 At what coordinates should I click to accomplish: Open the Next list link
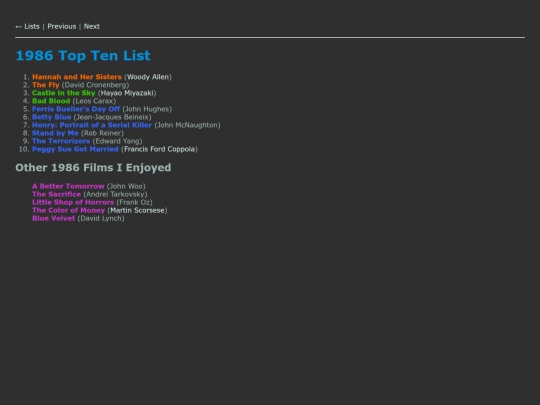click(x=92, y=27)
